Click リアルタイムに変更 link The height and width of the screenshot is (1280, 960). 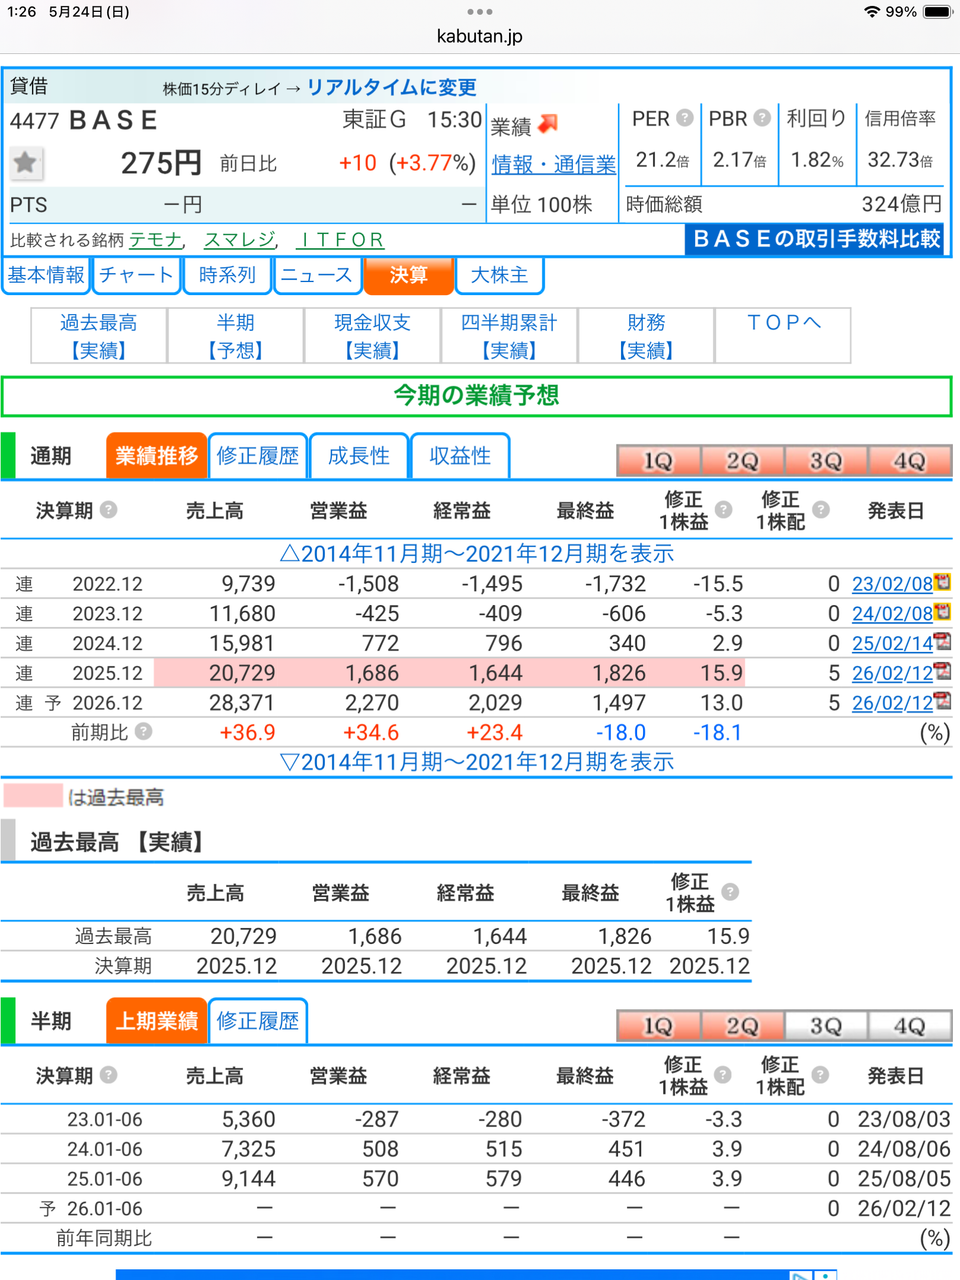pos(391,87)
